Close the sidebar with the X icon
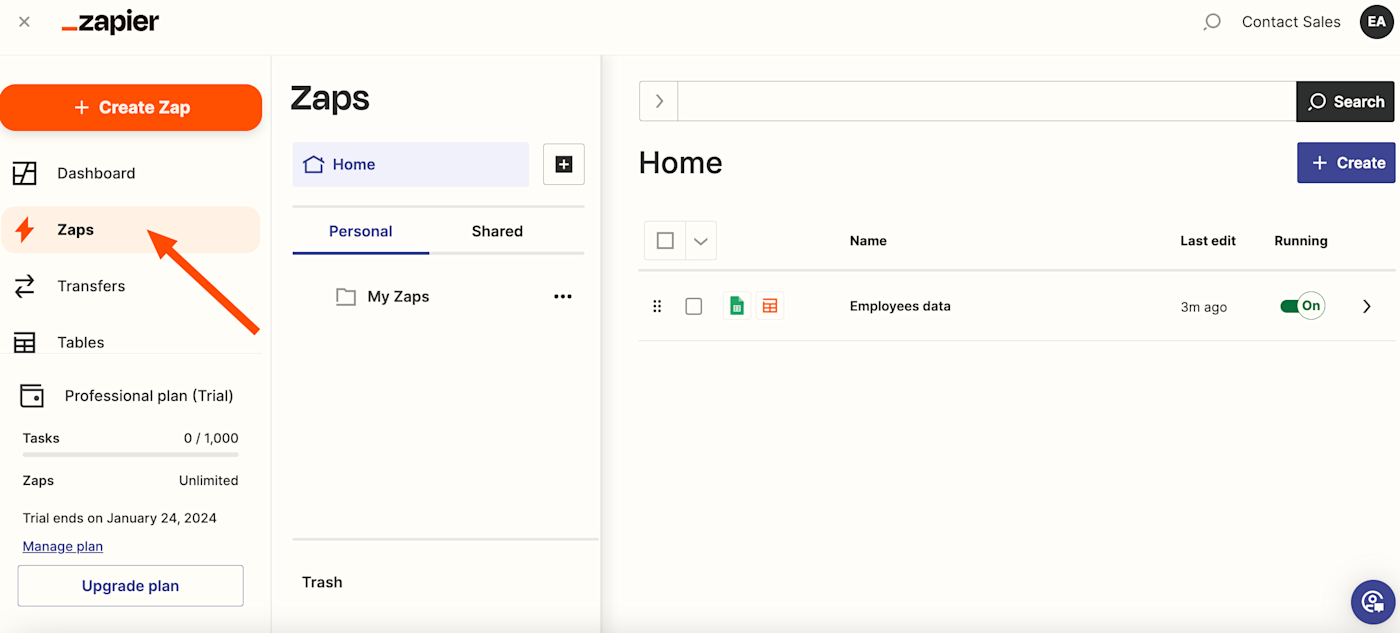 [x=24, y=22]
